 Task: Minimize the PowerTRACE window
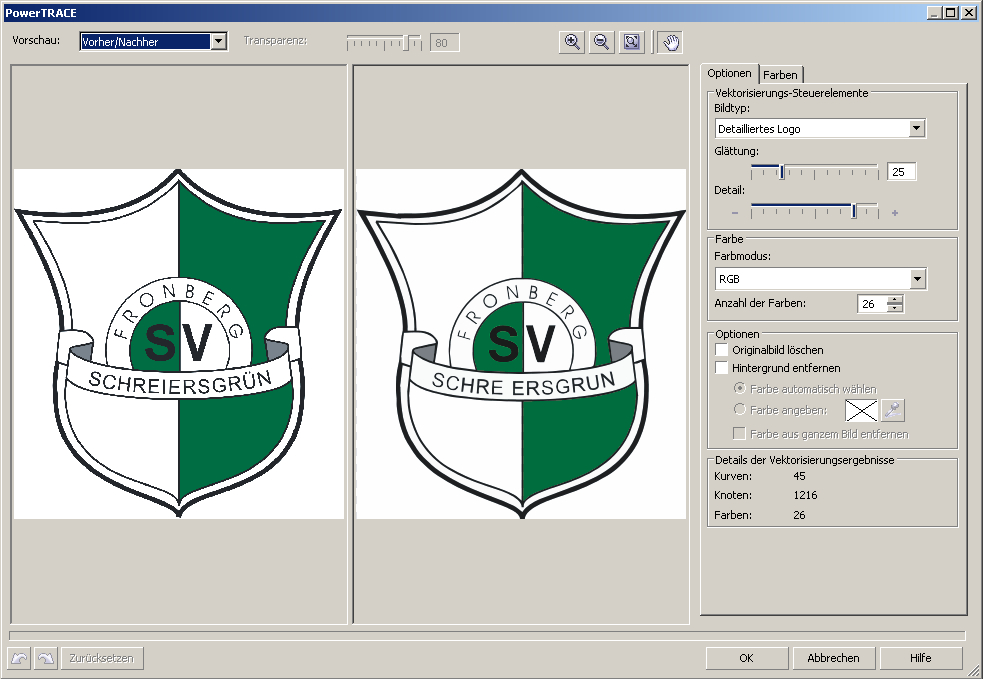(x=934, y=12)
